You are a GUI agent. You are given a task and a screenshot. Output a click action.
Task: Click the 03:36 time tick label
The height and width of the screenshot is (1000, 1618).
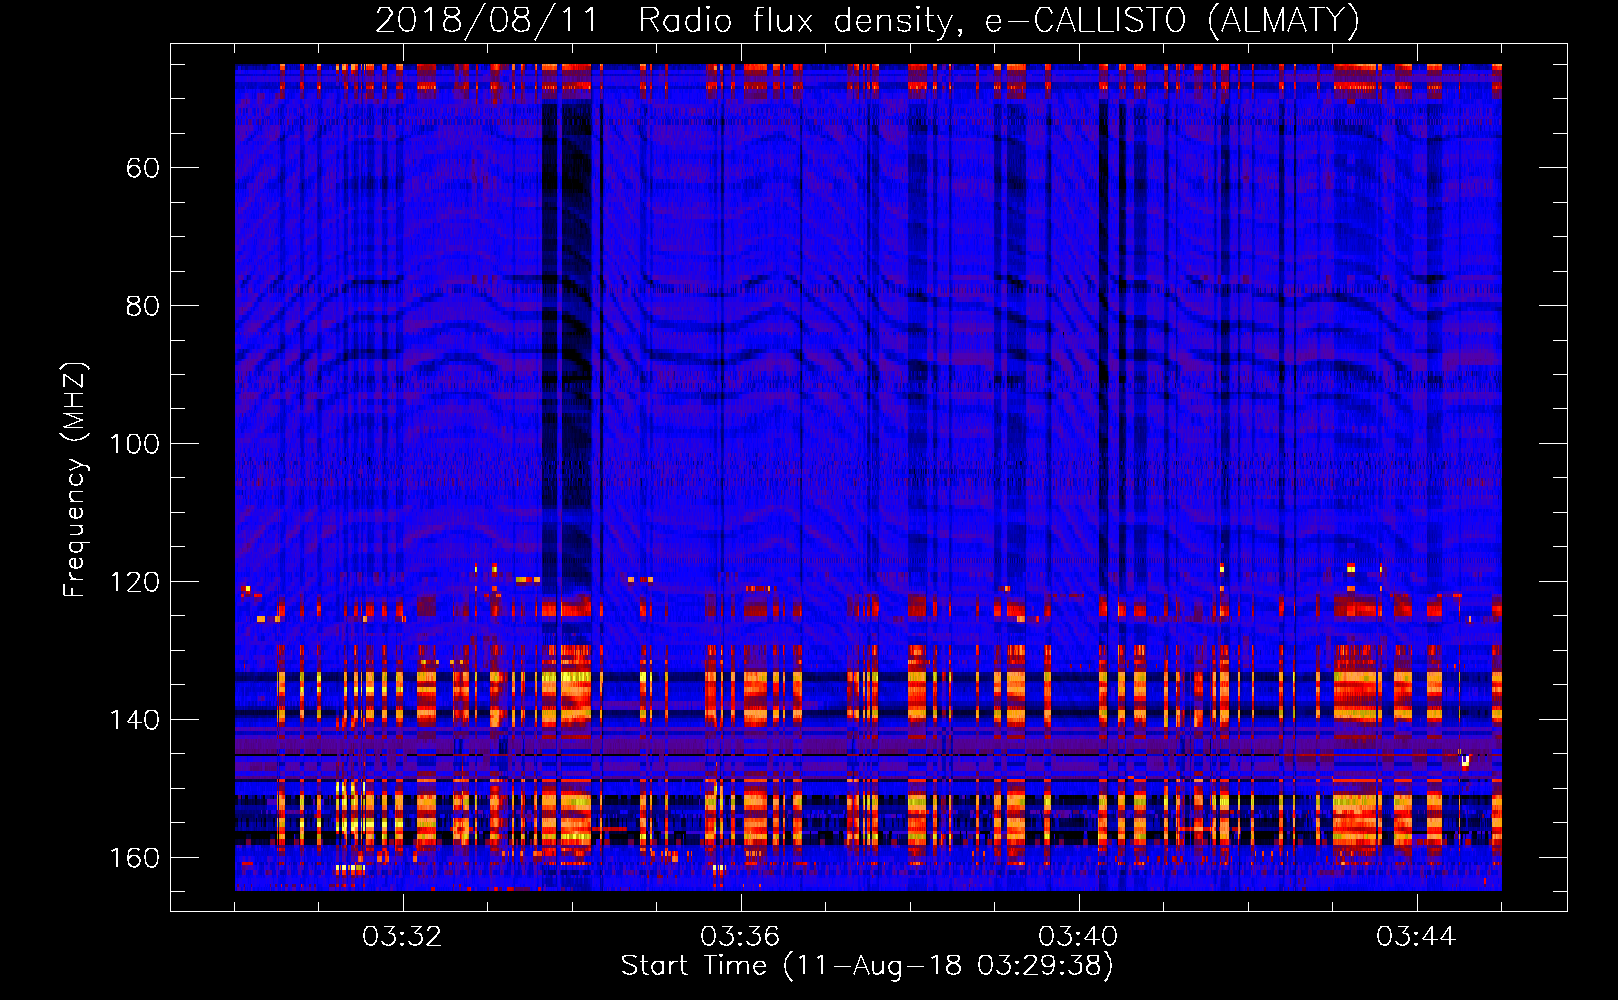tap(740, 937)
